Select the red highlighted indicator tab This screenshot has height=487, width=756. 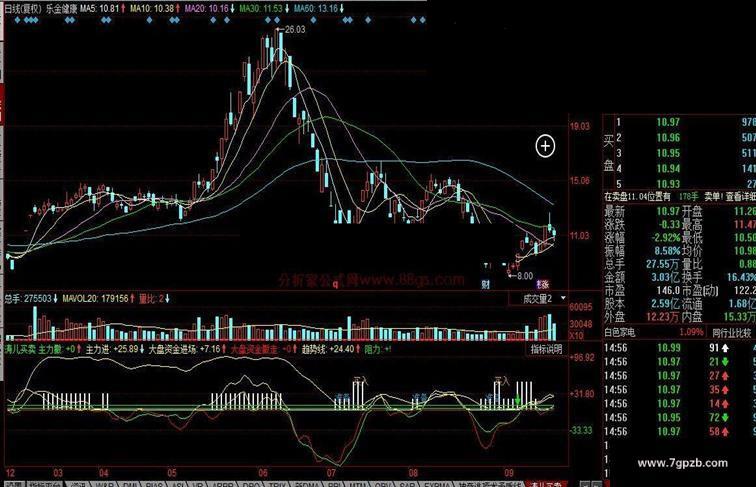546,484
